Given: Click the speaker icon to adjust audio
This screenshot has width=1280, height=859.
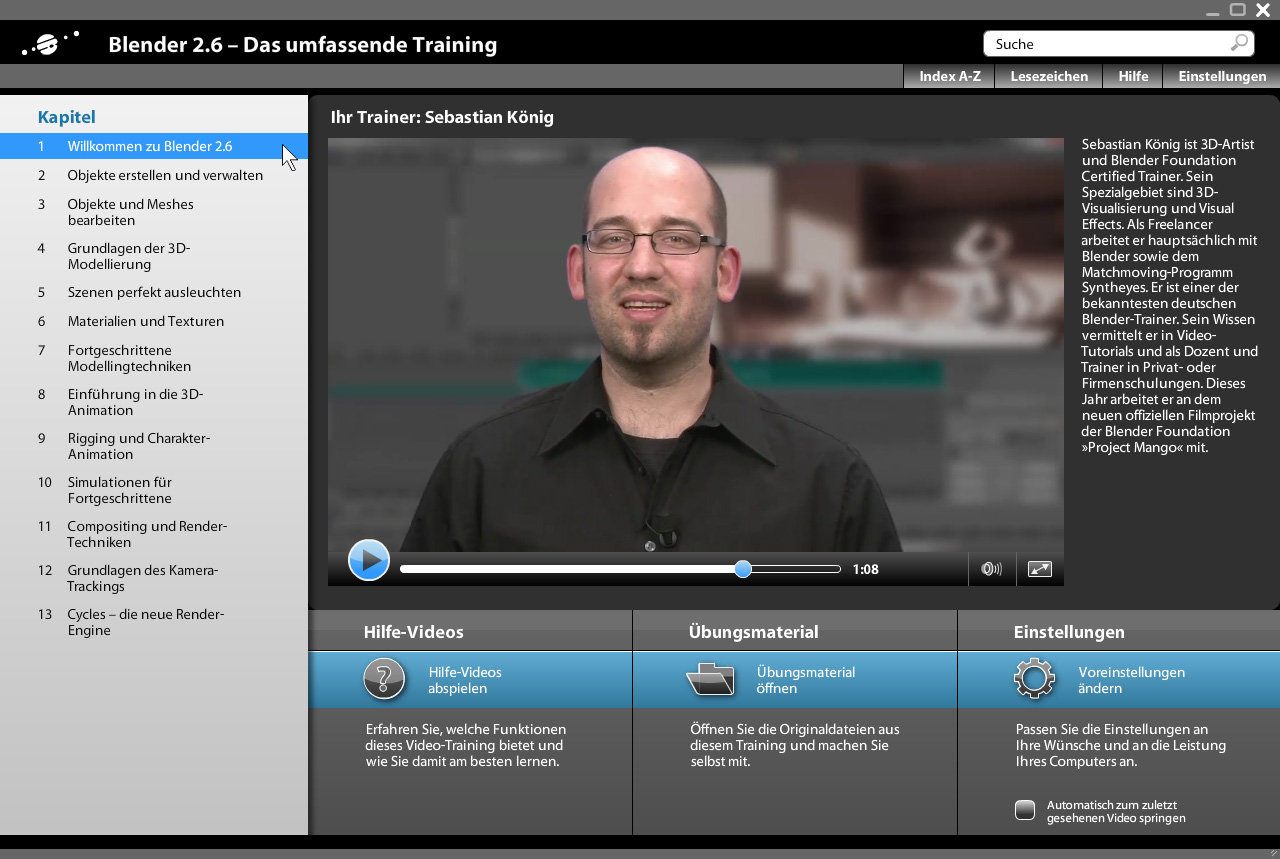Looking at the screenshot, I should (991, 568).
